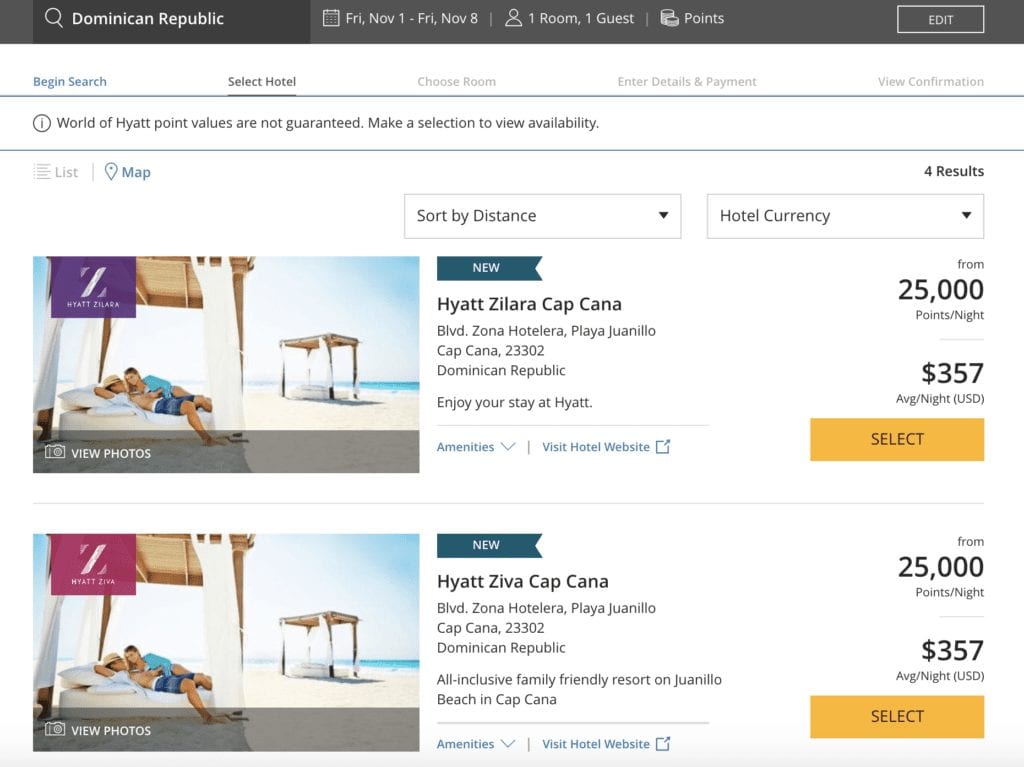The width and height of the screenshot is (1024, 767).
Task: Switch to Map view
Action: [135, 172]
